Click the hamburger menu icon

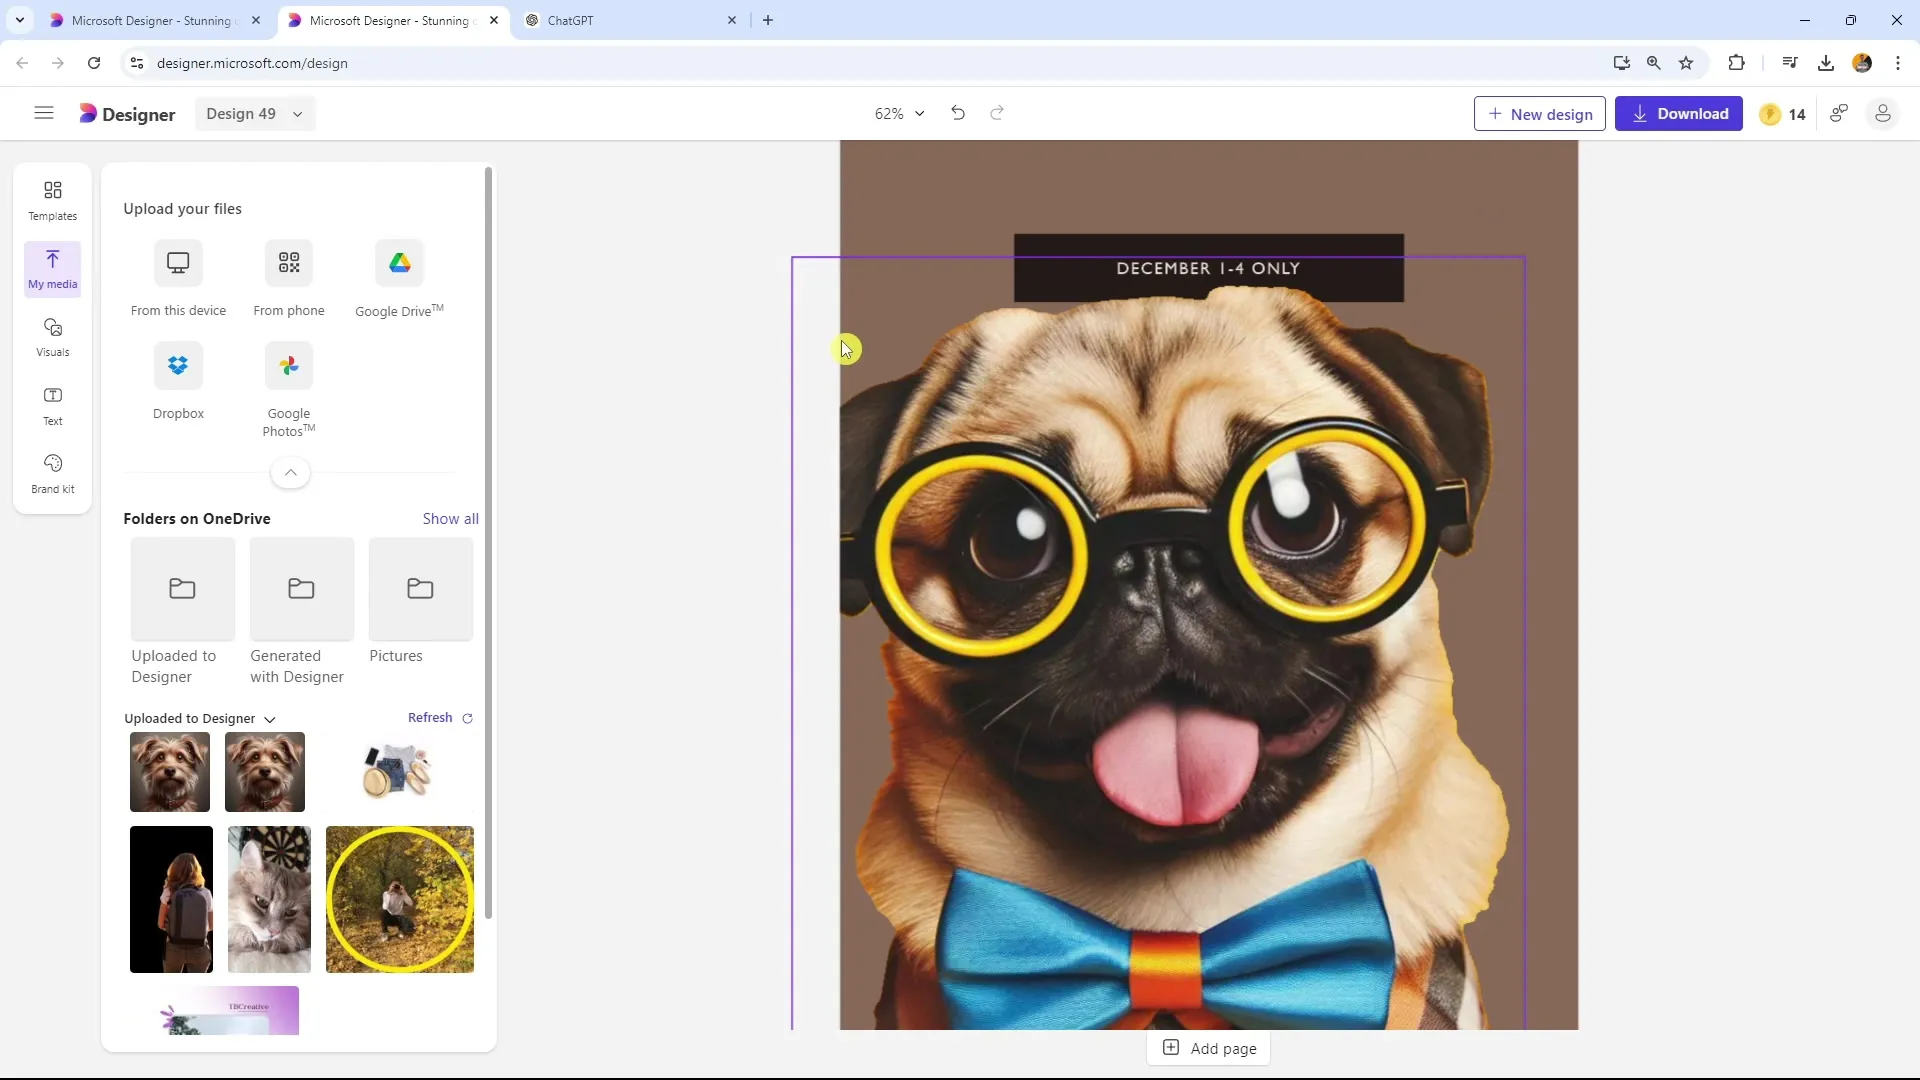[x=42, y=112]
